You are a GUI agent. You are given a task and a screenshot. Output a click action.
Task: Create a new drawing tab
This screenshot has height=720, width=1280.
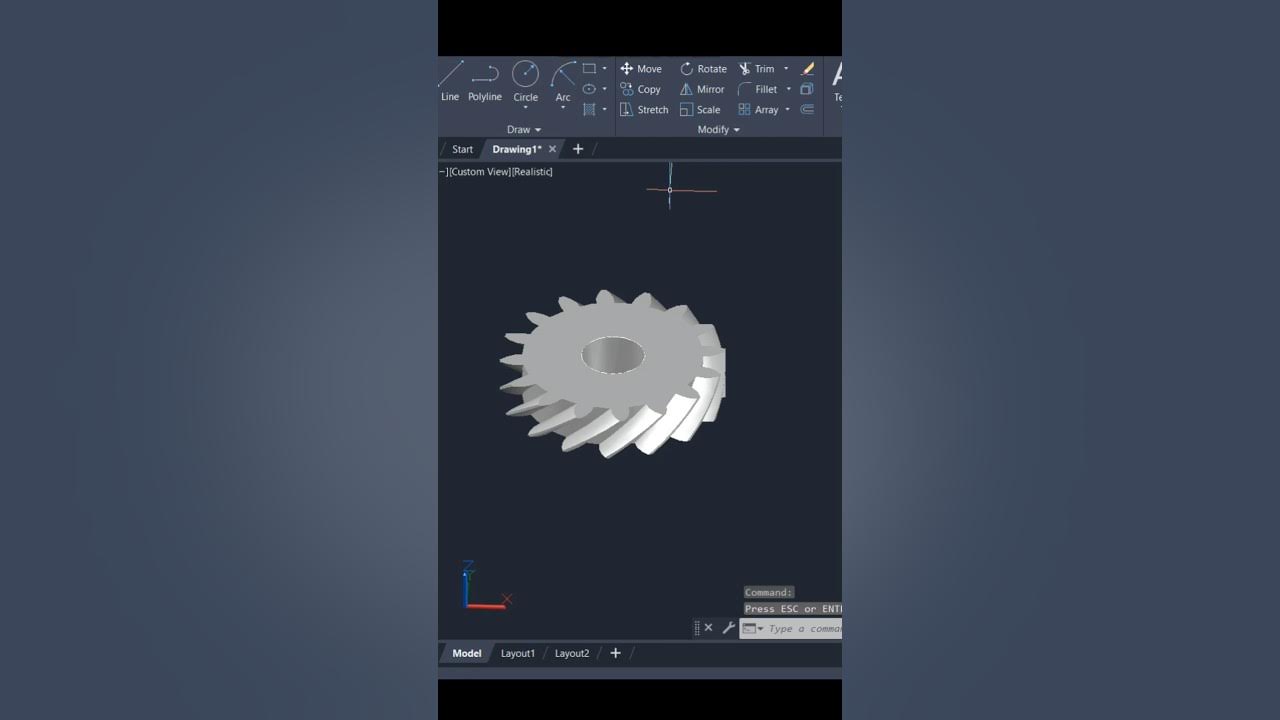[578, 149]
